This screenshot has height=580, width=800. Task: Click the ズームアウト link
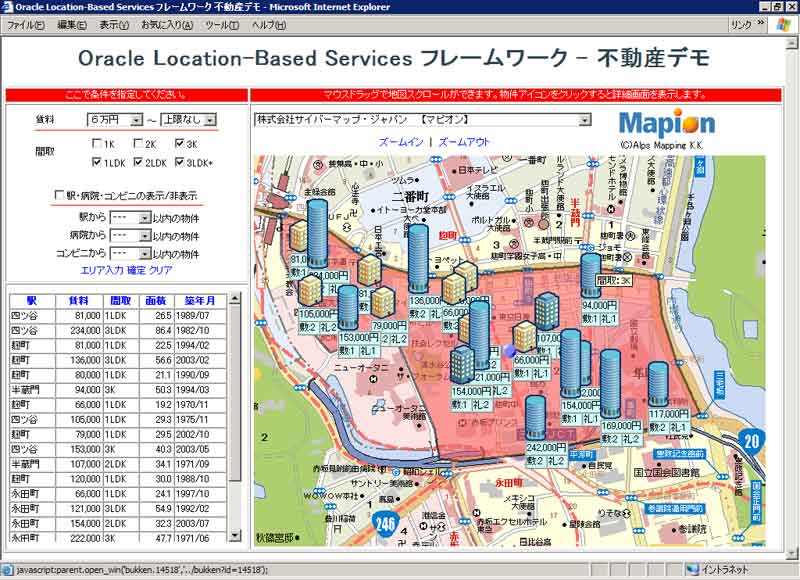[x=464, y=142]
